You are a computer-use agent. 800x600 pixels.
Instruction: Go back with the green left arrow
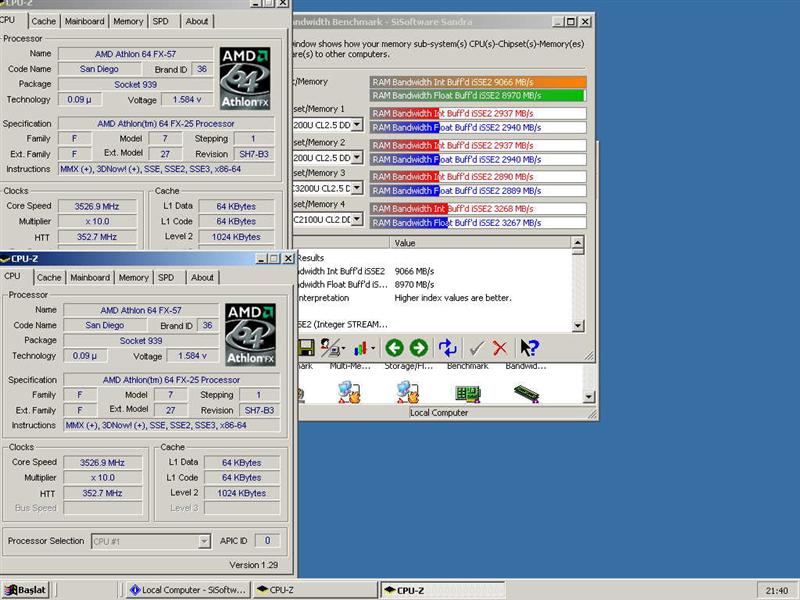point(394,348)
